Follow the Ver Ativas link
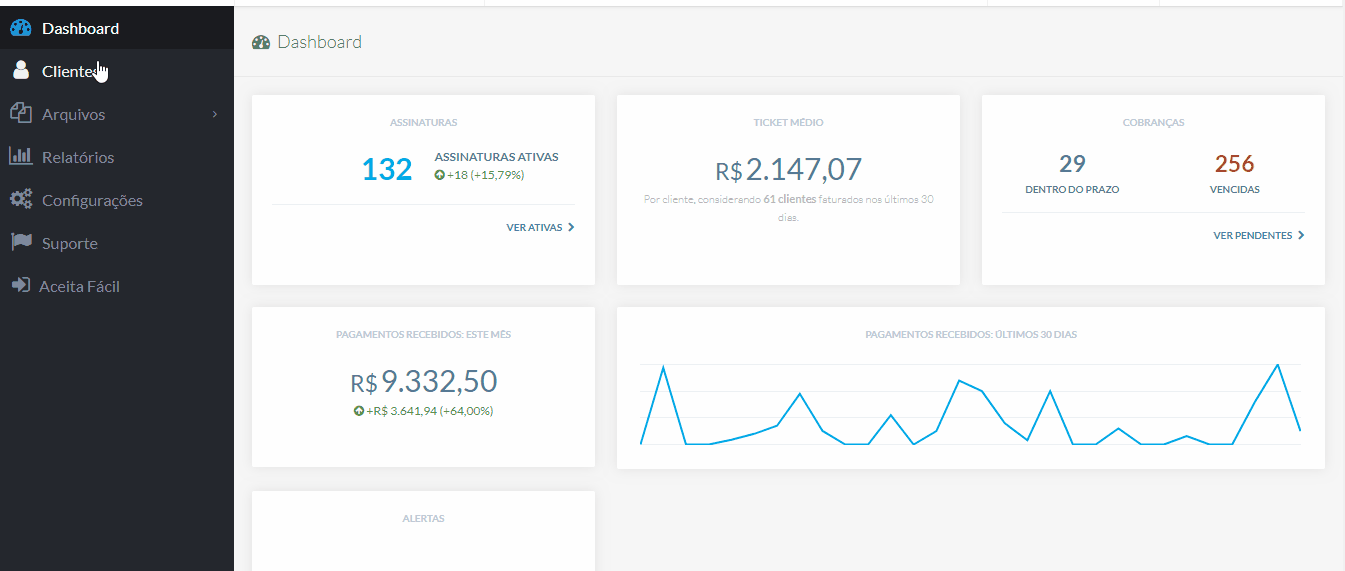This screenshot has width=1345, height=571. pos(534,228)
